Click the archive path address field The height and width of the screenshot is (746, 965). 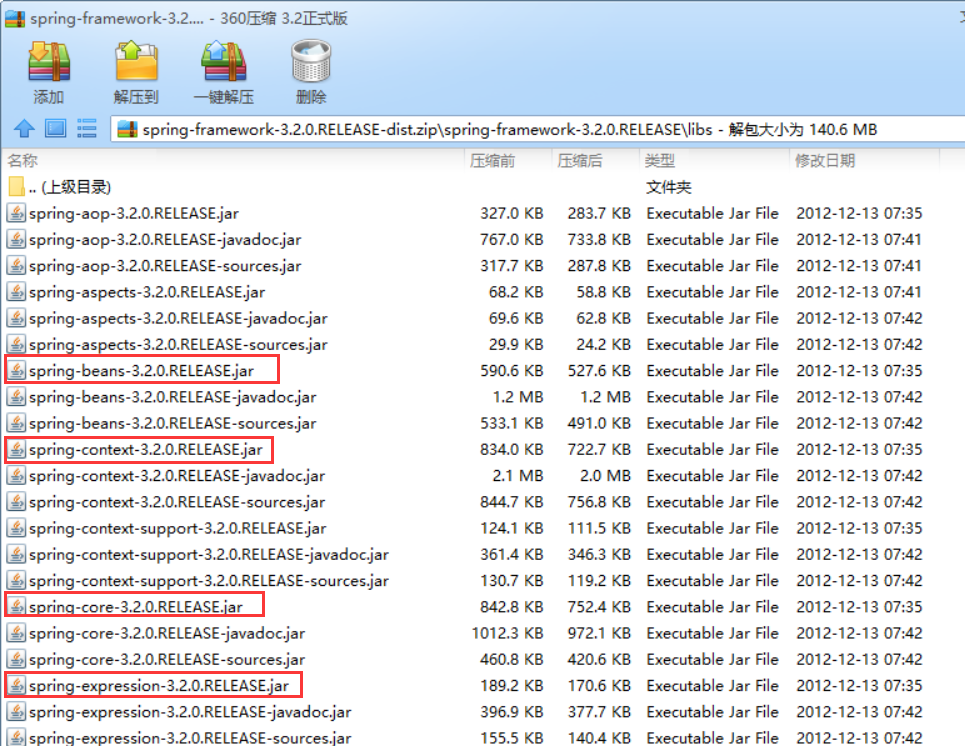tap(538, 129)
